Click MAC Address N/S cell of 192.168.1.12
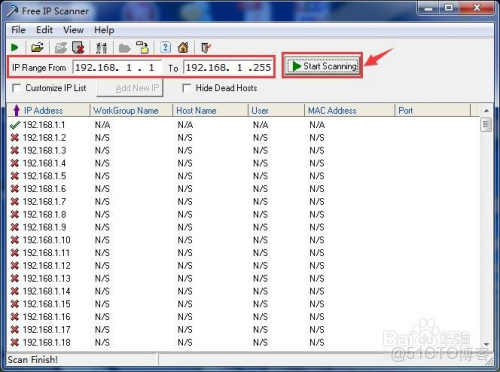The height and width of the screenshot is (372, 500). [317, 266]
